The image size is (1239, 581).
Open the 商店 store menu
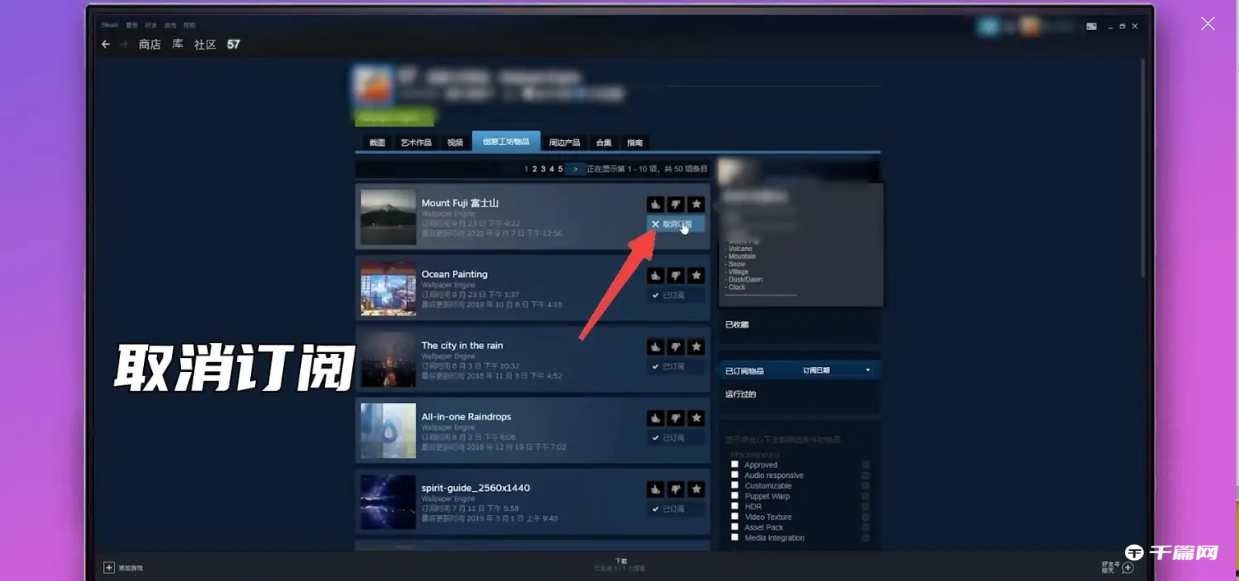coord(149,45)
